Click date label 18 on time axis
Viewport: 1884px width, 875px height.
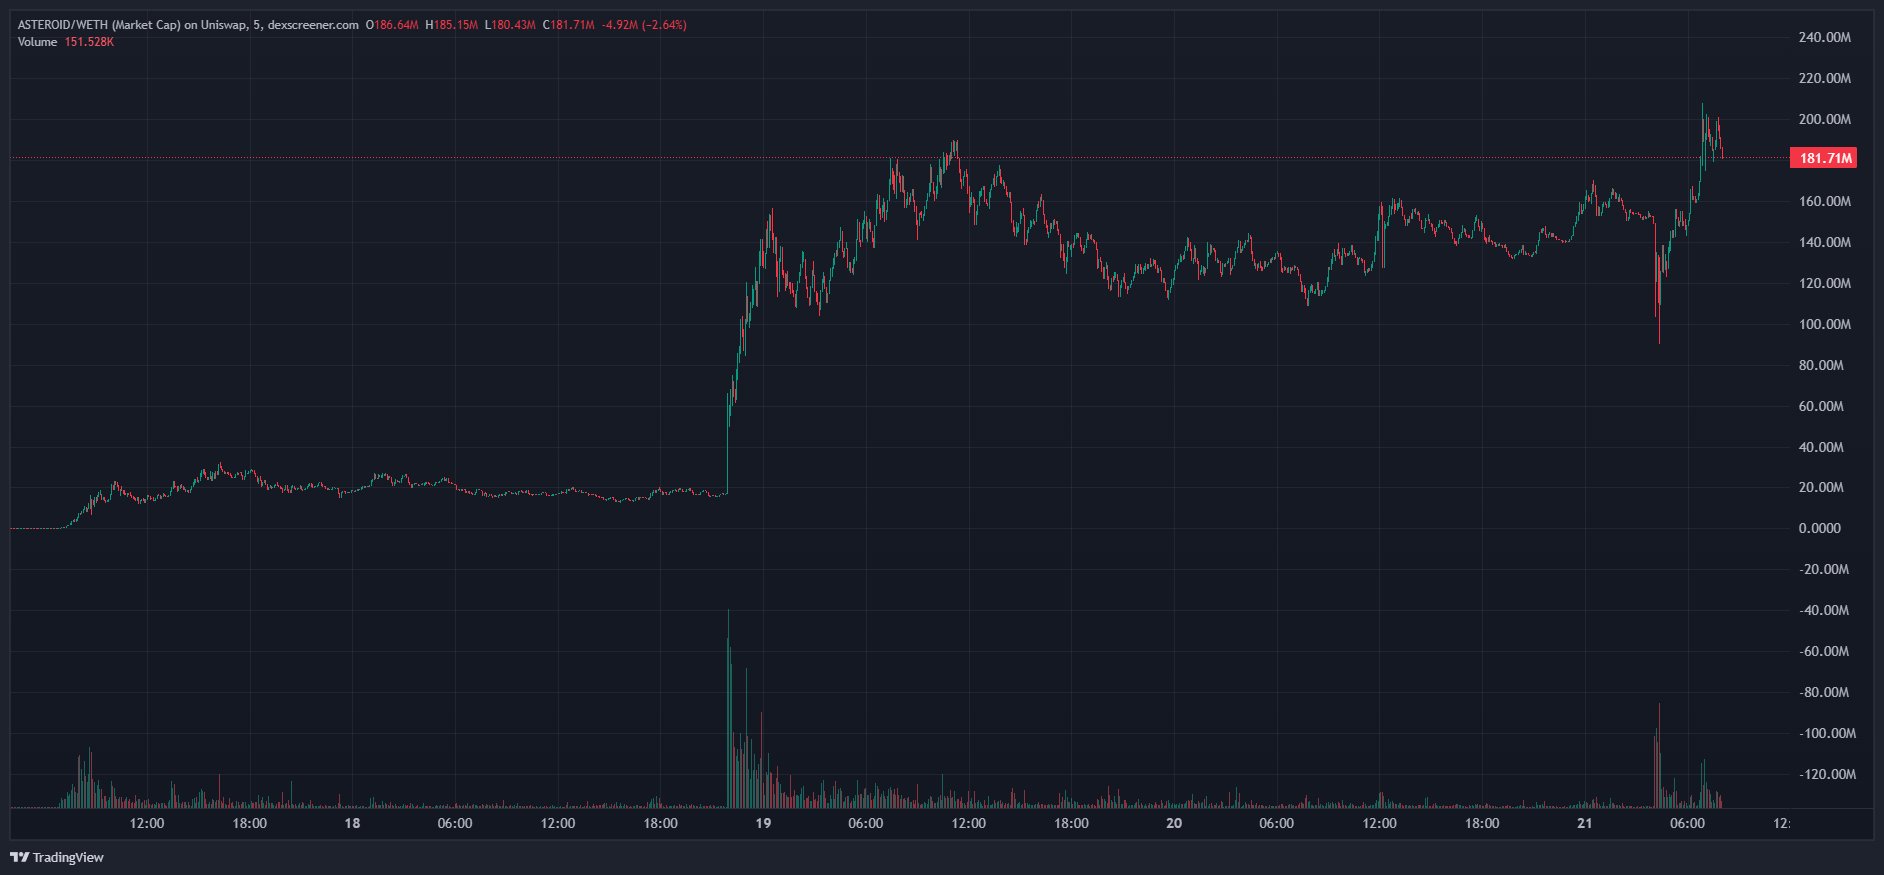[352, 823]
